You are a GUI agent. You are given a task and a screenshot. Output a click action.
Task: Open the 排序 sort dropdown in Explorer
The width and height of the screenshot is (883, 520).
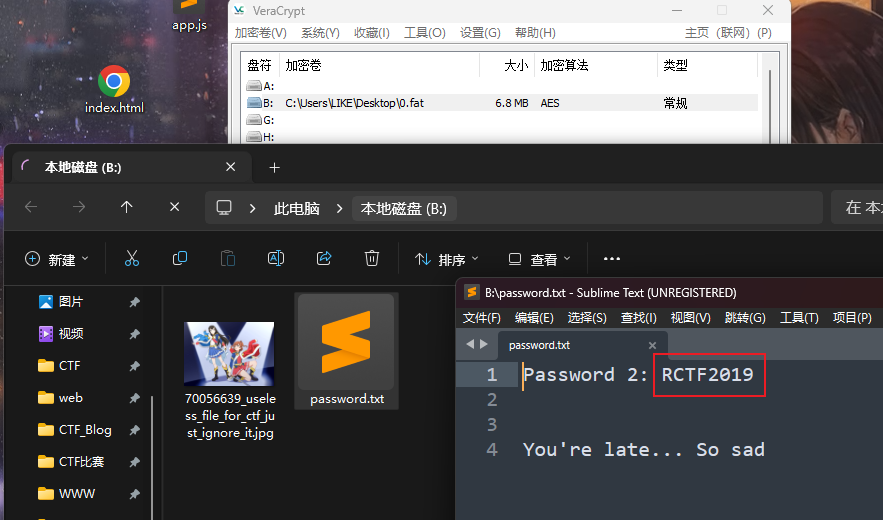(447, 259)
